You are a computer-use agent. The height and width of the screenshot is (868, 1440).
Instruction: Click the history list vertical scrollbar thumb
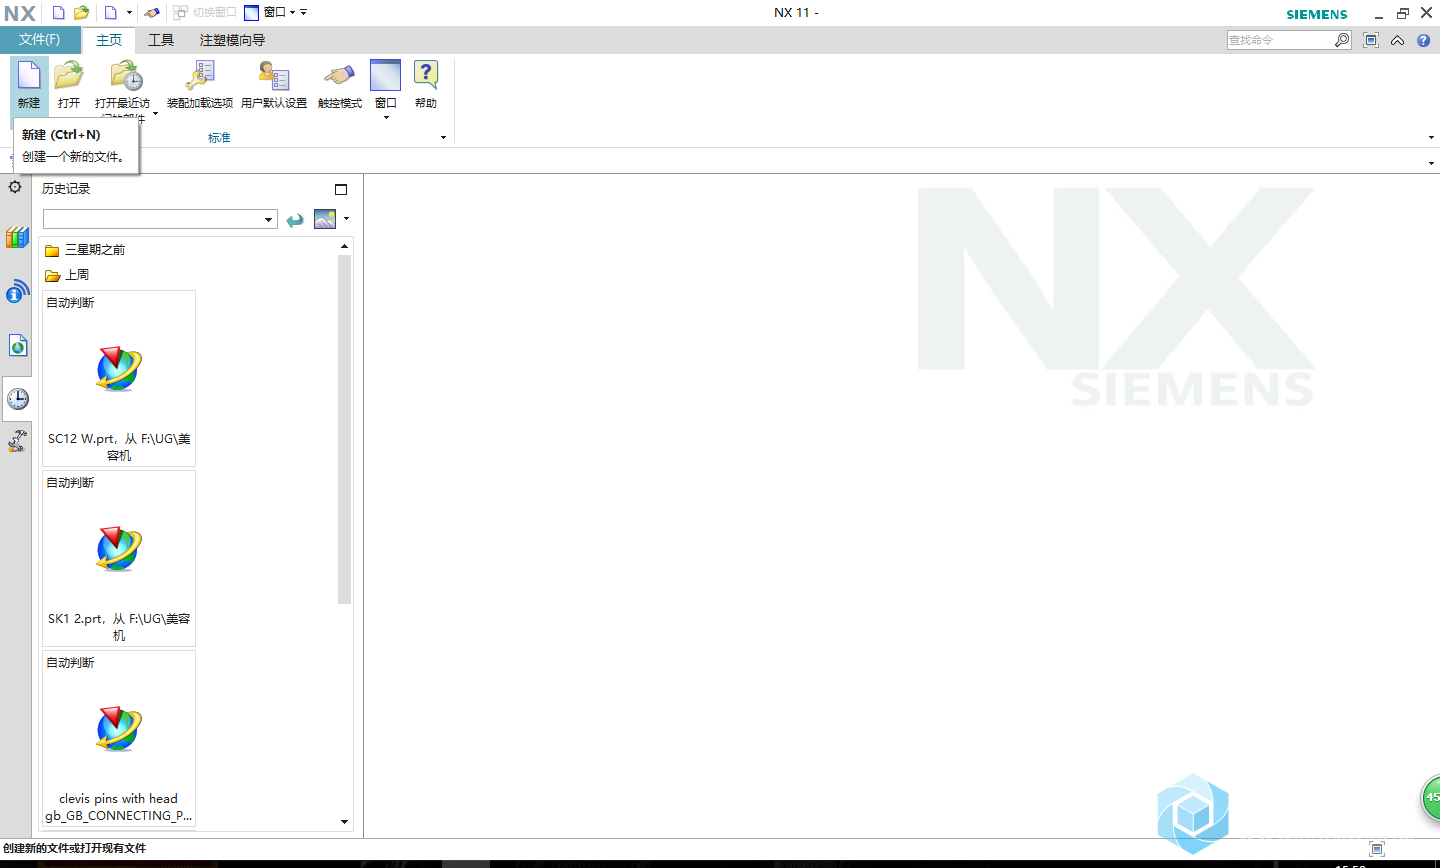345,430
